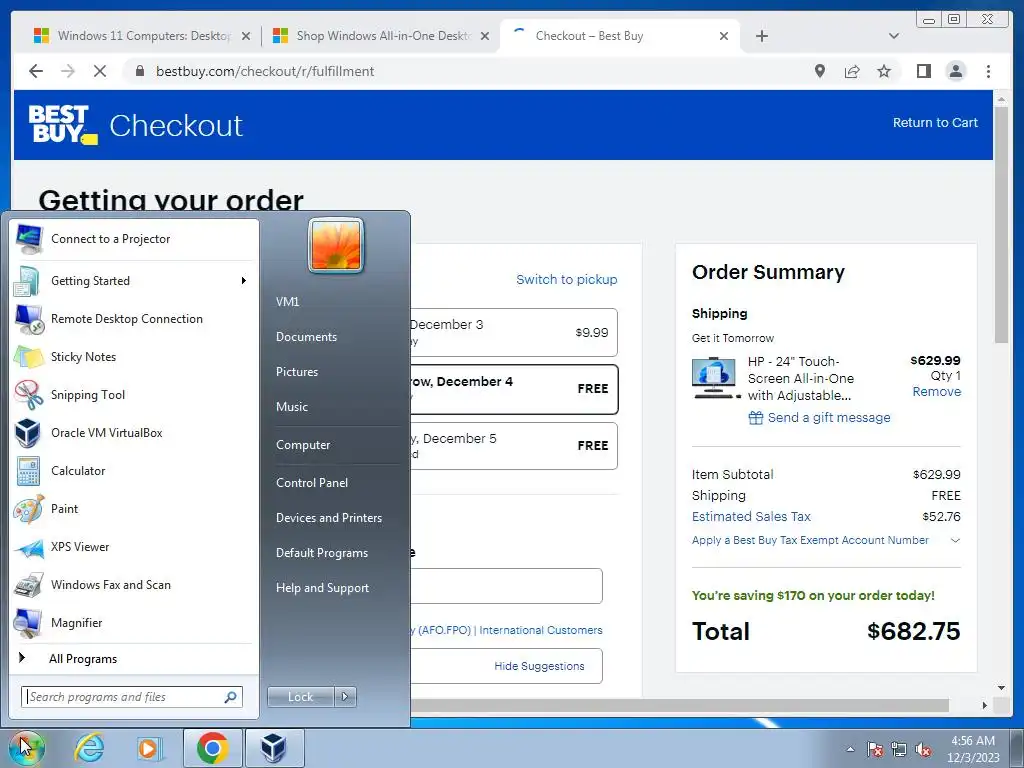
Task: Open VirtualBox taskbar icon
Action: (274, 748)
